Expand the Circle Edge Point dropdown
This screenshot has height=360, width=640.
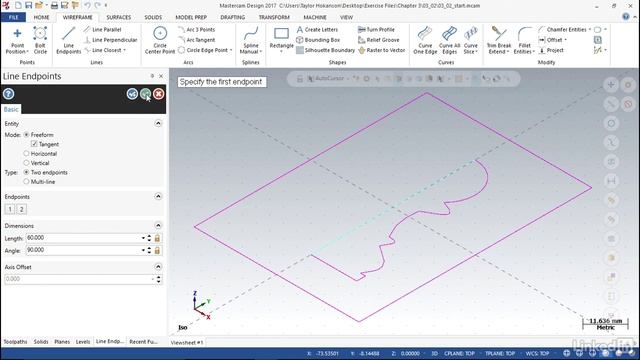click(231, 50)
